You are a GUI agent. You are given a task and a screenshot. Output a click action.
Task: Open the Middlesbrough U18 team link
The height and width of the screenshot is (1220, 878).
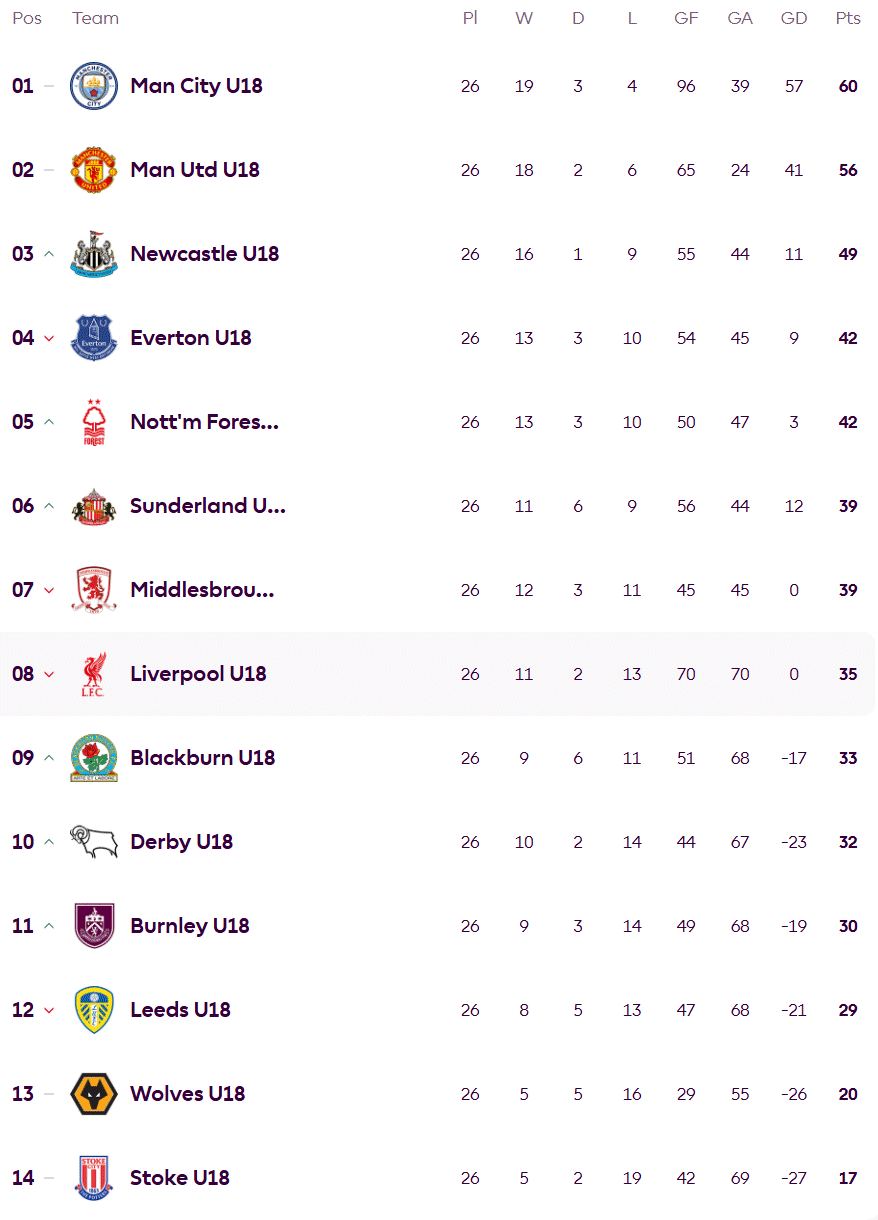(202, 590)
